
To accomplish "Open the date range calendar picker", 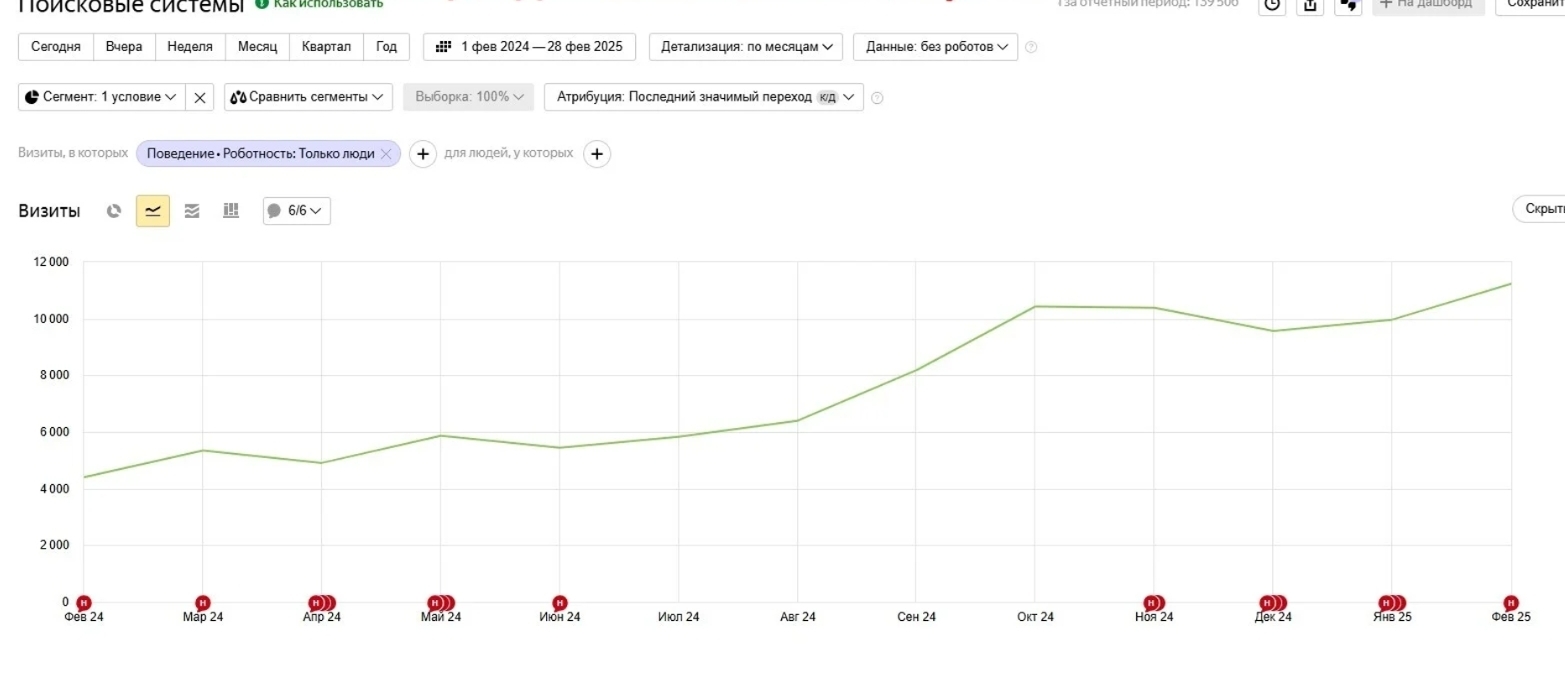I will (x=529, y=47).
